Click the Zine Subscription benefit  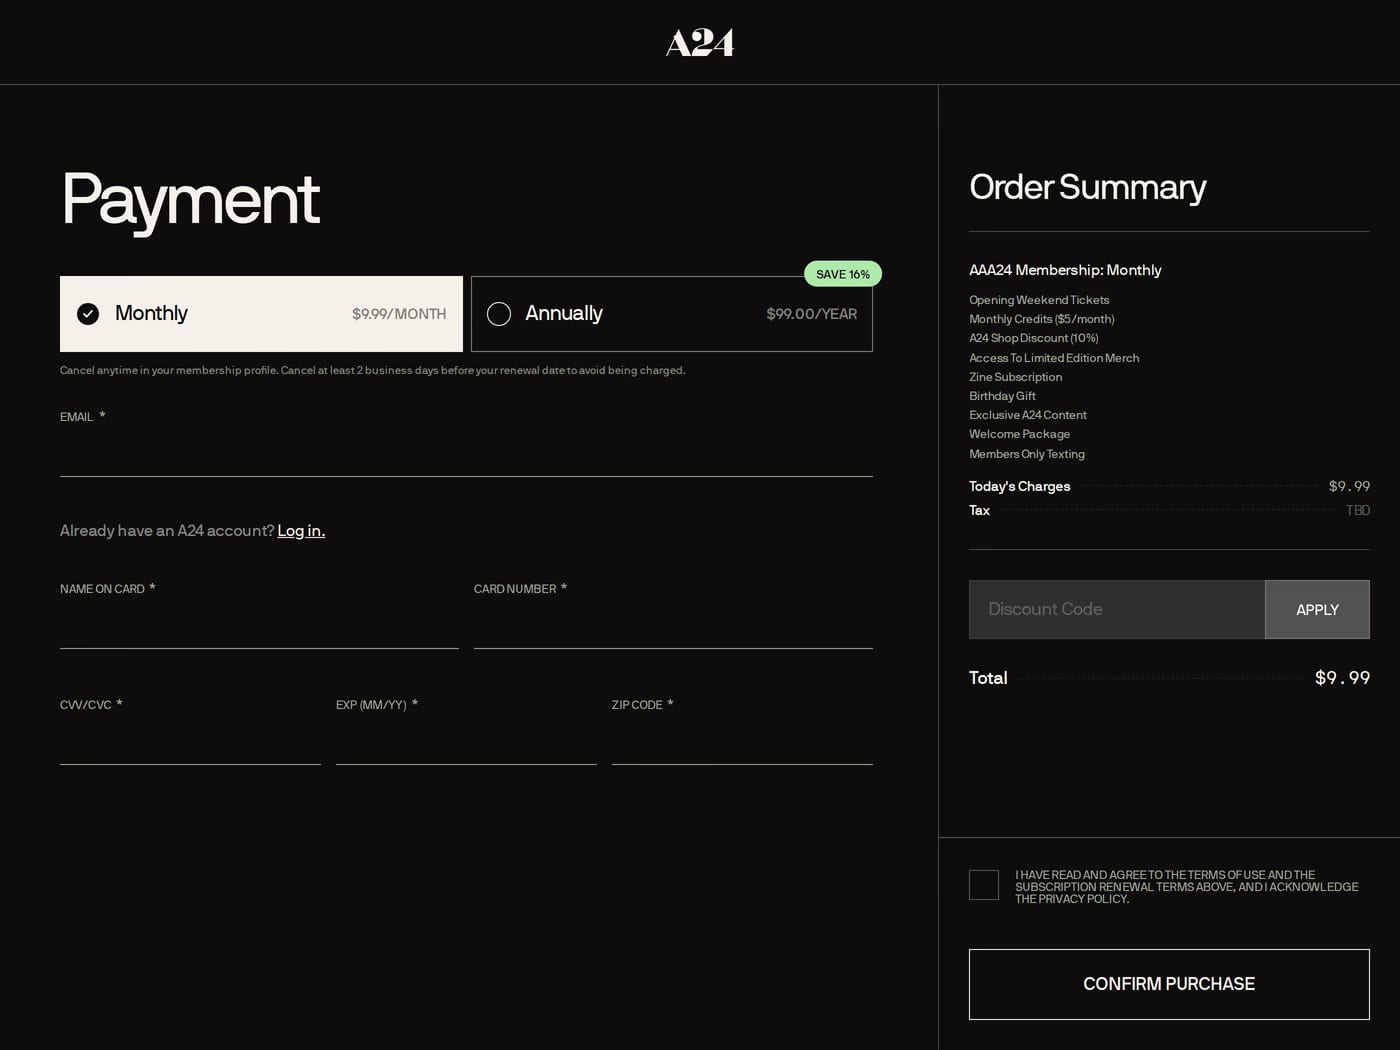point(1015,377)
